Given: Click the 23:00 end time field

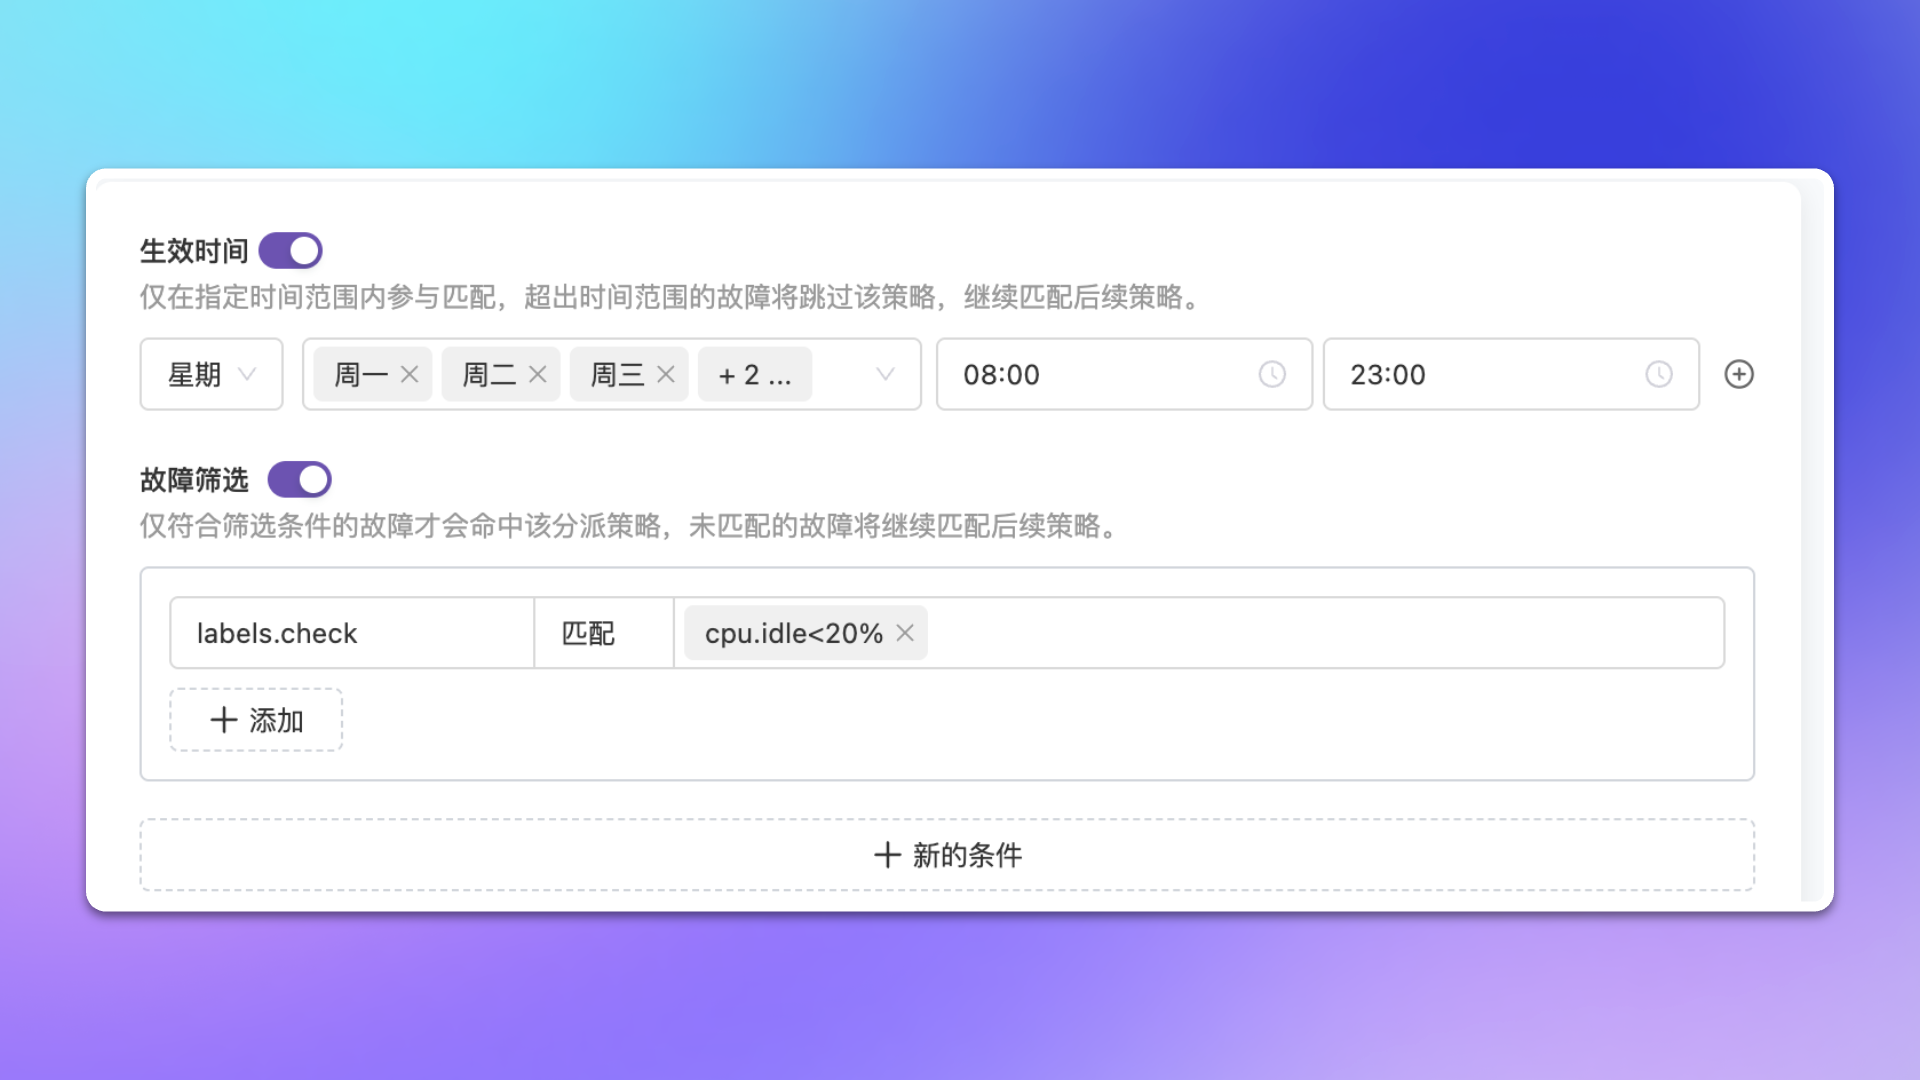Looking at the screenshot, I should click(1480, 375).
